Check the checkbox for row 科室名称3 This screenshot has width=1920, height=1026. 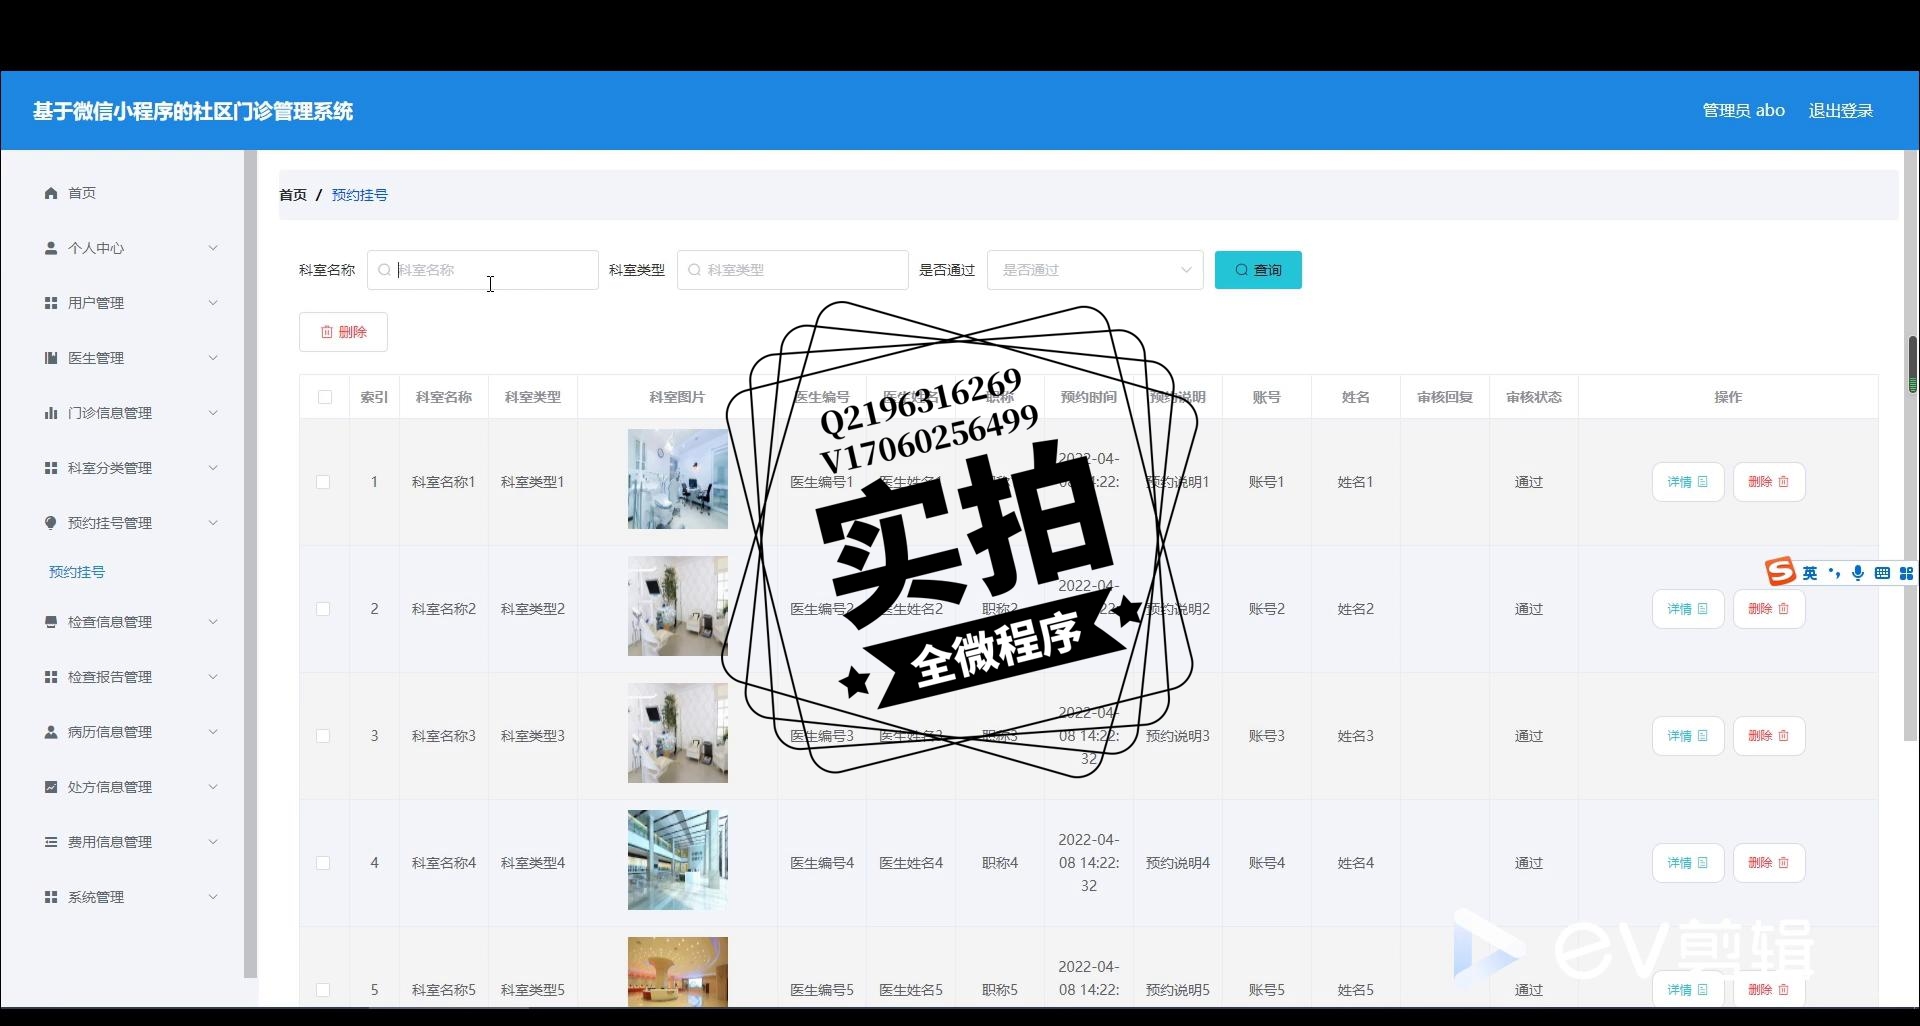[x=323, y=736]
